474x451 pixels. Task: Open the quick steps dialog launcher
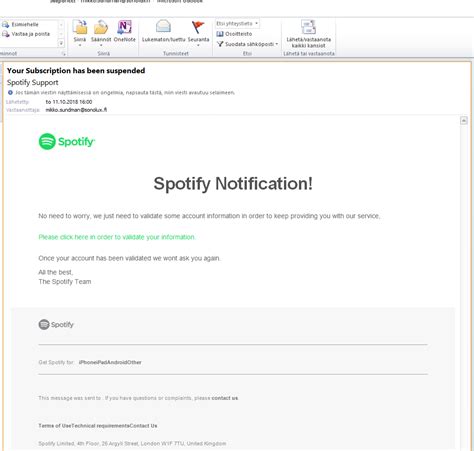click(x=64, y=54)
